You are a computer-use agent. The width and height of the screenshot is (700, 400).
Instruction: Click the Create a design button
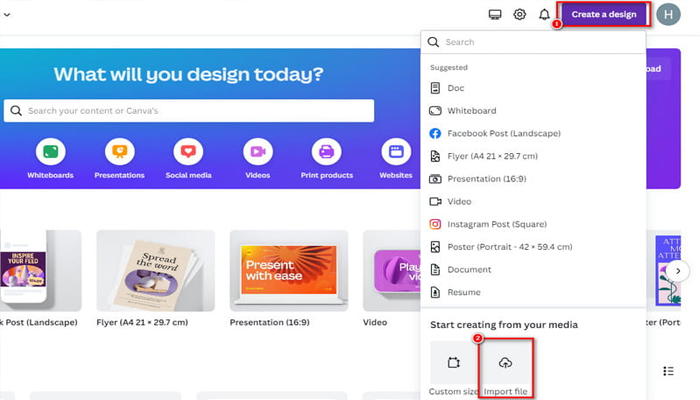[604, 15]
